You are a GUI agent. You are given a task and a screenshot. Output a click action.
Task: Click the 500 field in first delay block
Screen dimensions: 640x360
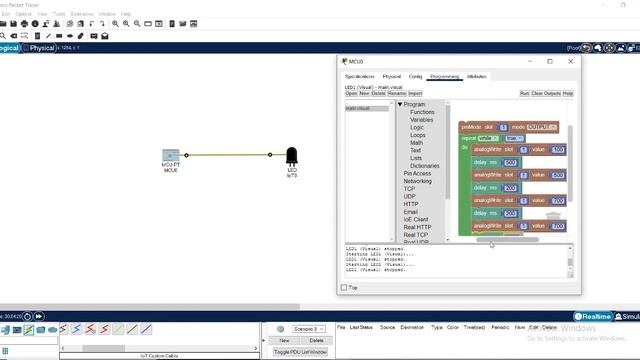pos(510,163)
